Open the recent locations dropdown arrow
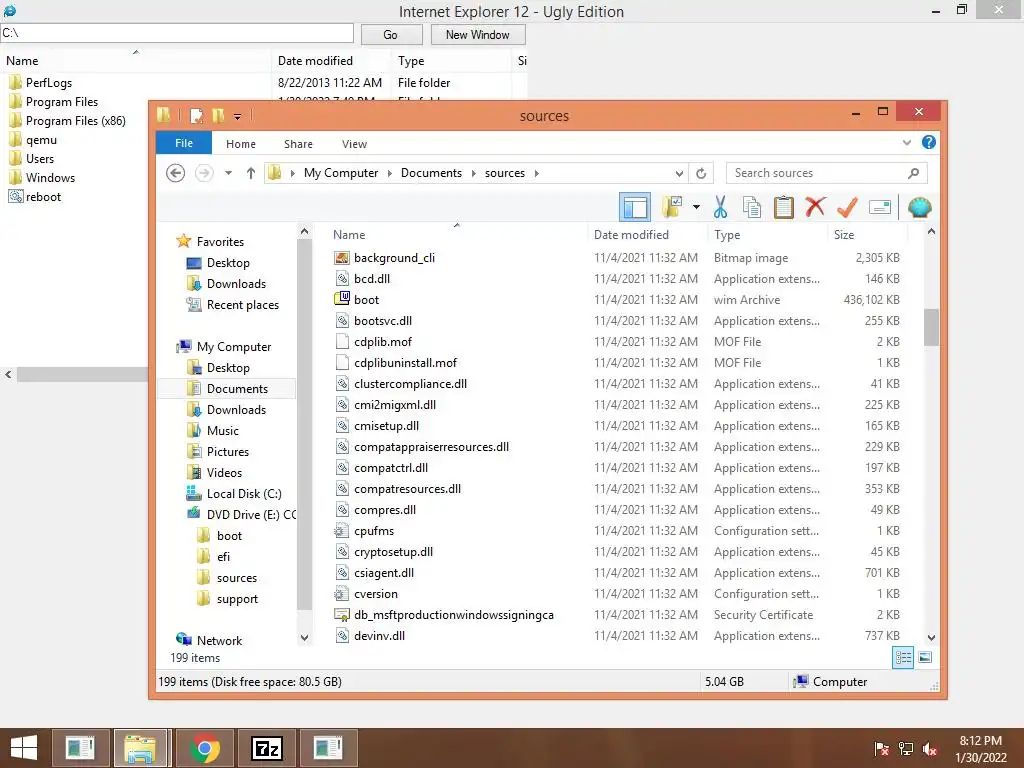This screenshot has height=768, width=1024. tap(228, 173)
